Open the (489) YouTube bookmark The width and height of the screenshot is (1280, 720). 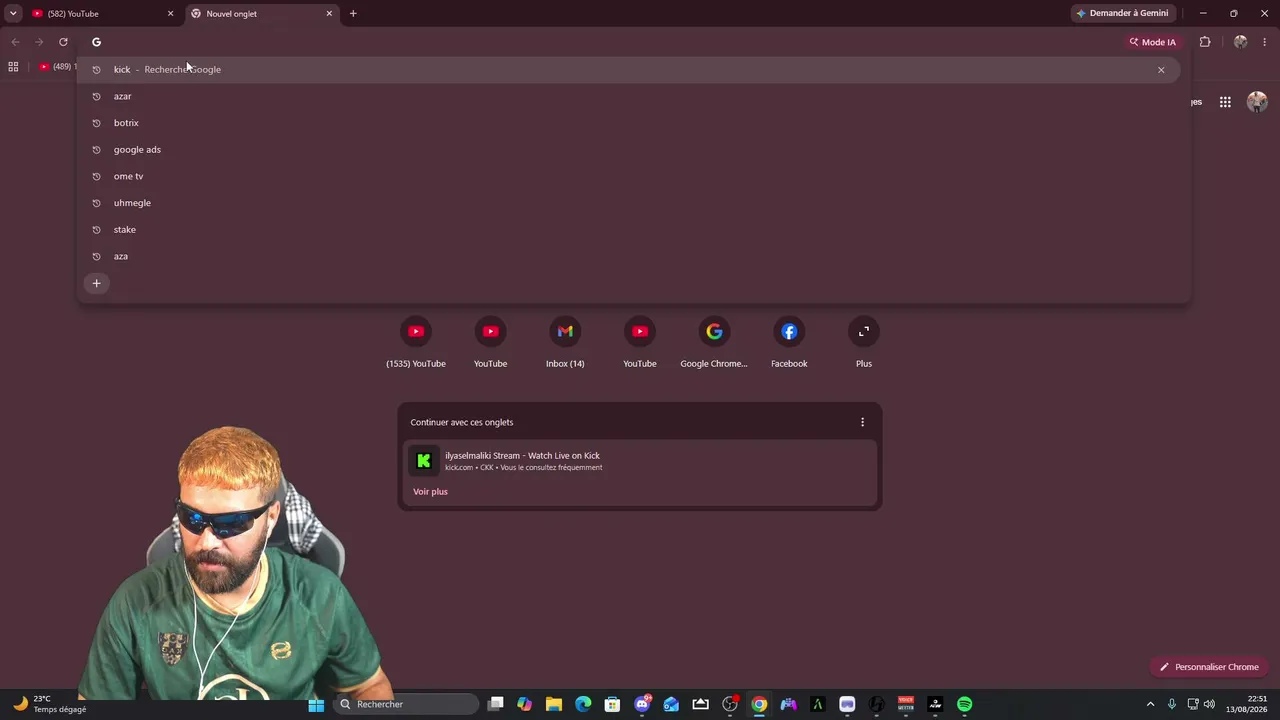(57, 67)
